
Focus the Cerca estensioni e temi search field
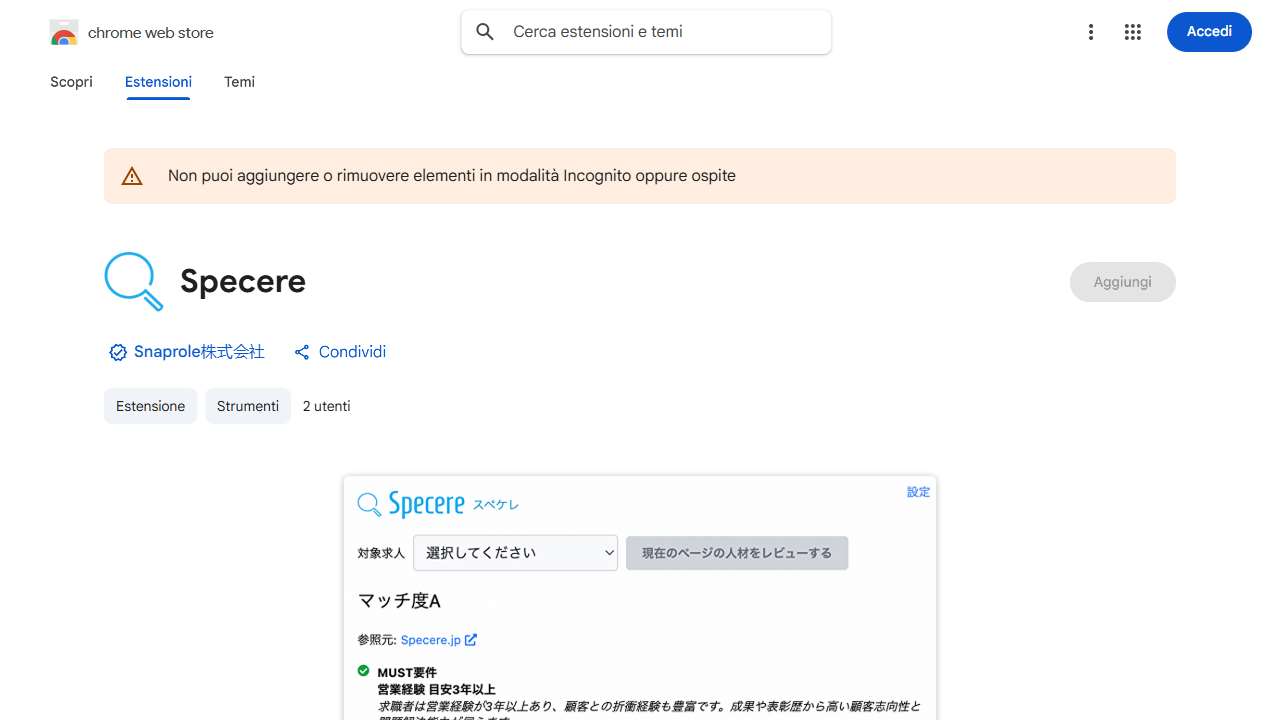pyautogui.click(x=660, y=32)
